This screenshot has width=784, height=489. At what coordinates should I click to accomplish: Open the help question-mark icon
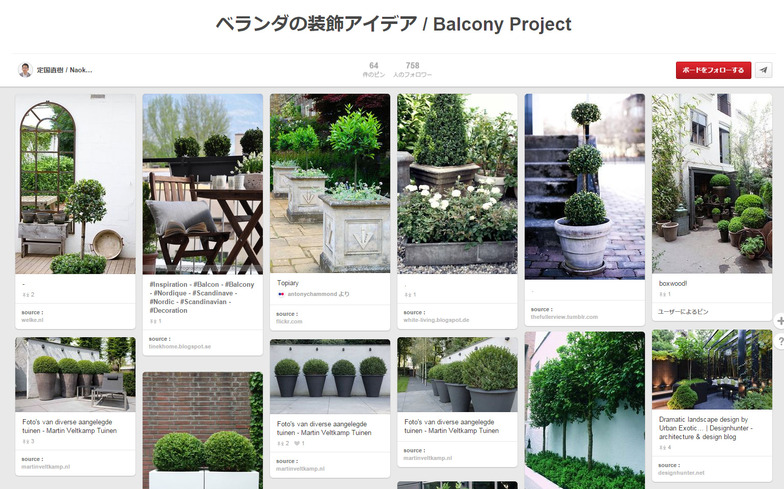pyautogui.click(x=780, y=342)
